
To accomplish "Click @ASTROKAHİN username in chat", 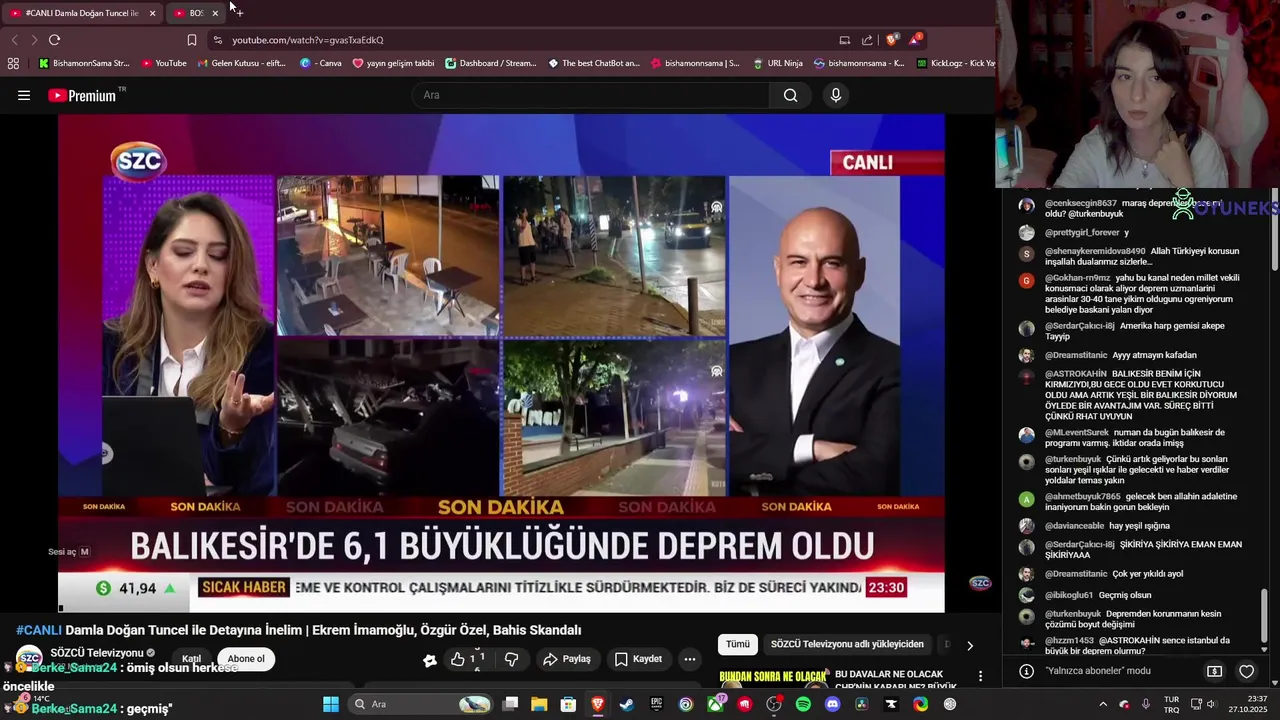I will coord(1076,374).
